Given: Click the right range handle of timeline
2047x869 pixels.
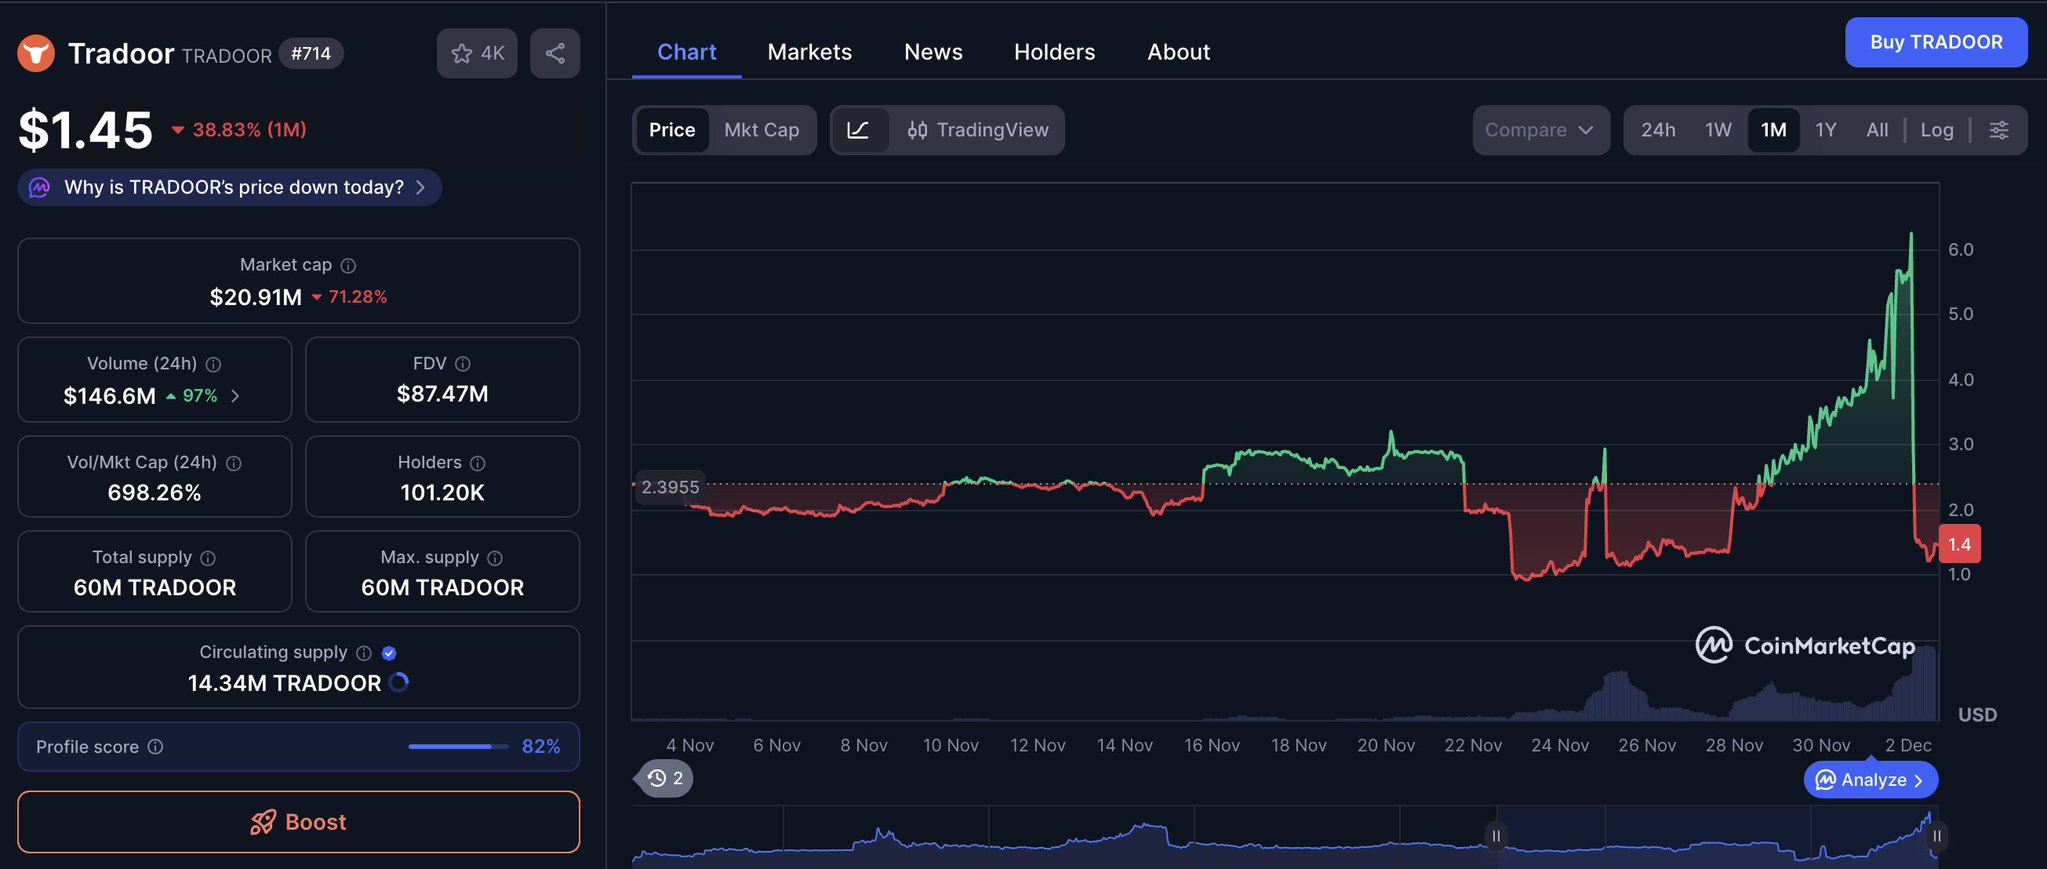Looking at the screenshot, I should (1936, 836).
